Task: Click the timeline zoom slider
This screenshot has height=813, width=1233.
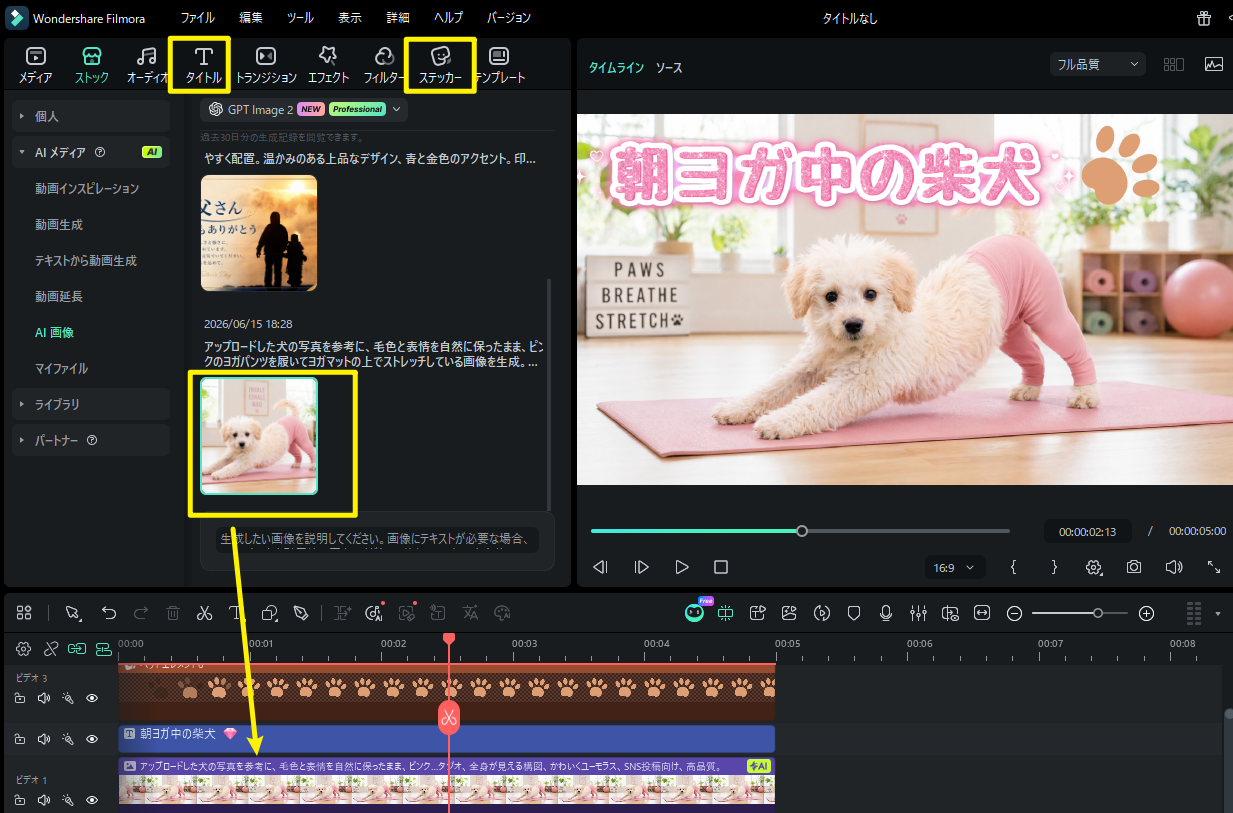Action: coord(1080,613)
